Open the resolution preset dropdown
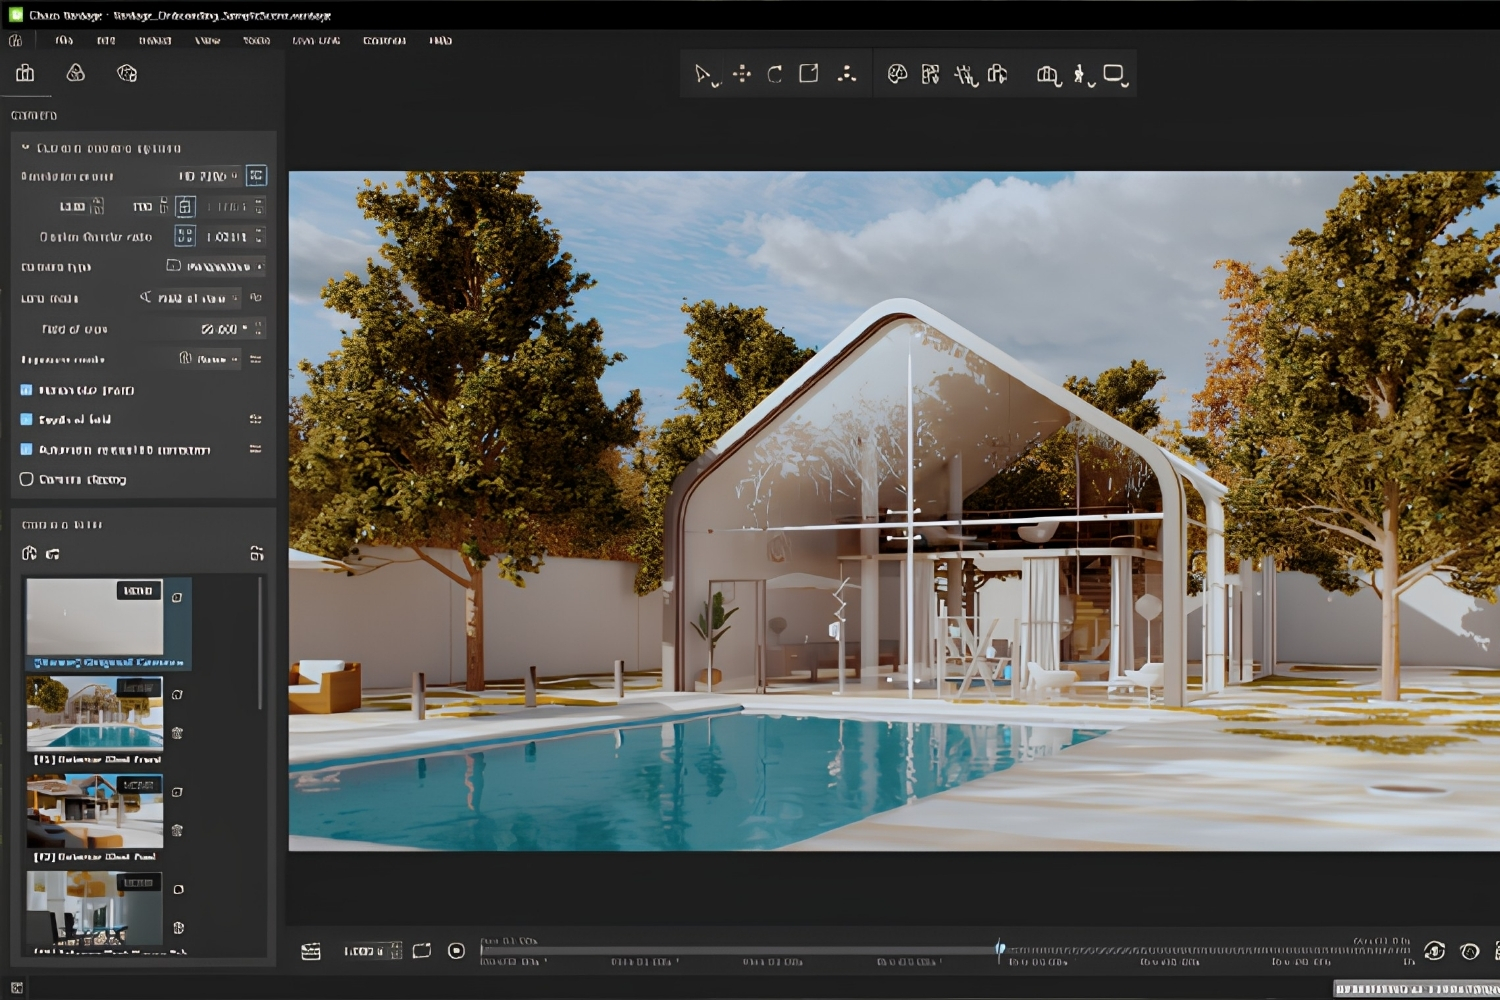This screenshot has width=1500, height=1000. (x=208, y=176)
